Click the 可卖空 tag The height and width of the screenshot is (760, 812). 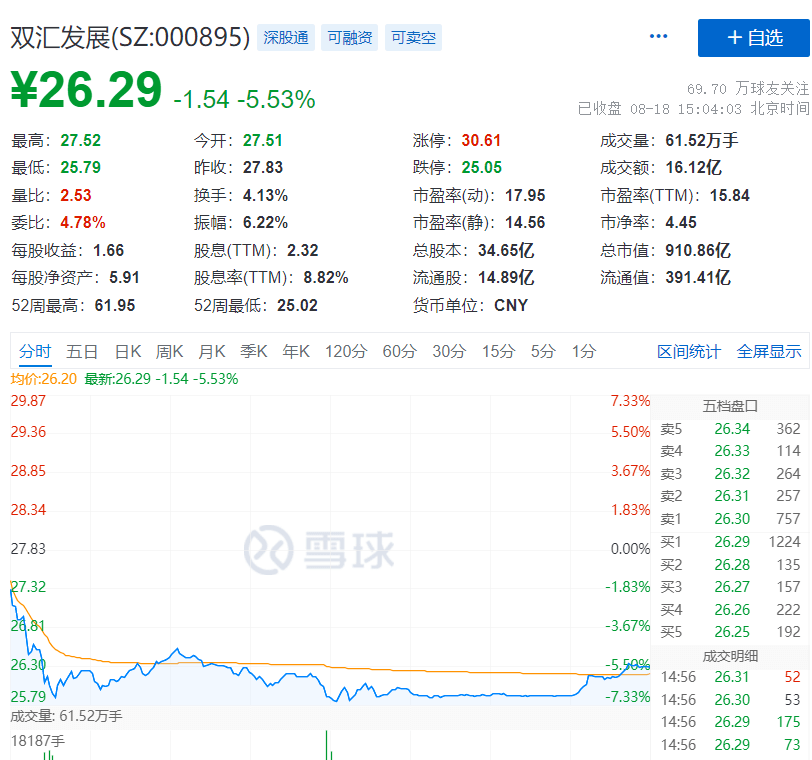pos(413,38)
